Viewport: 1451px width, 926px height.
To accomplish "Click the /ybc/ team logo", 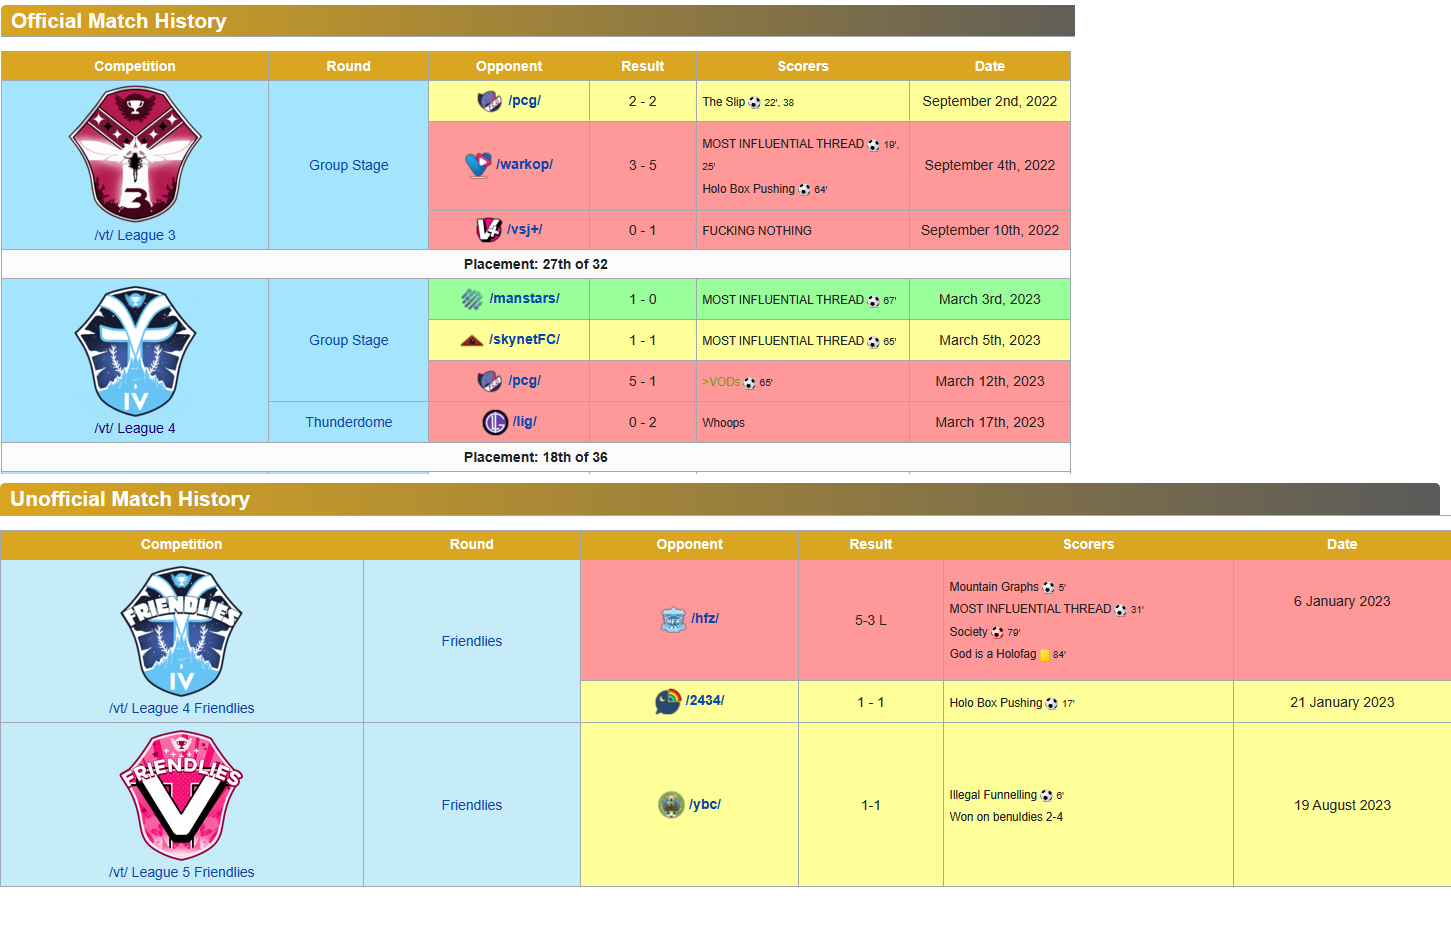I will click(671, 805).
